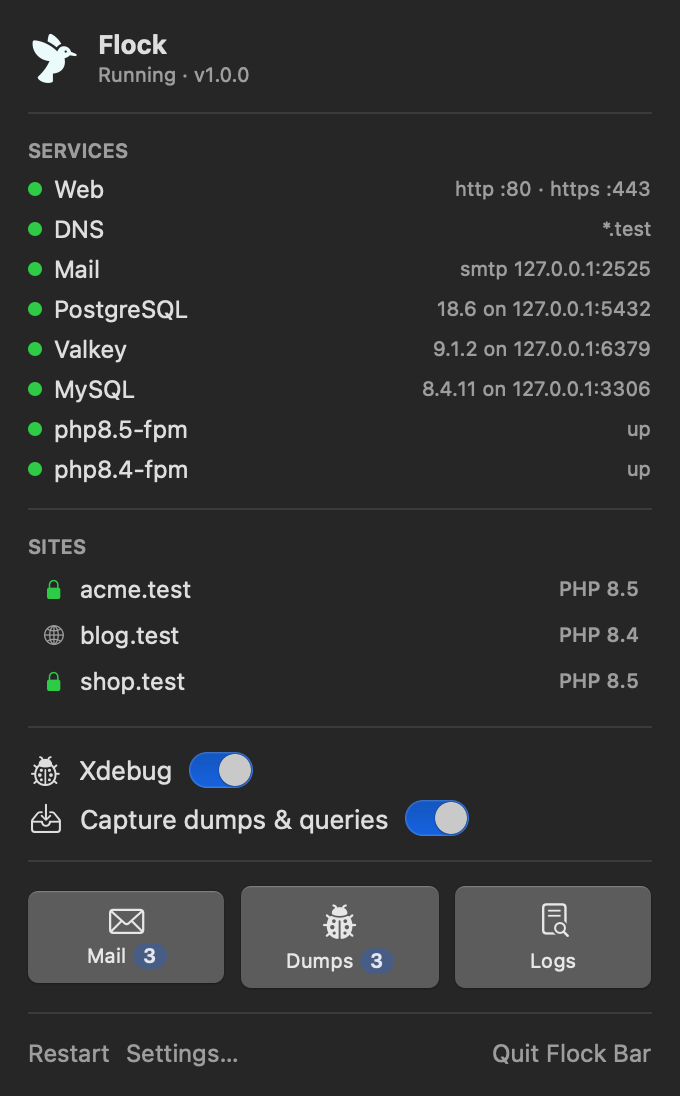Open the Dumps viewer button
This screenshot has height=1096, width=680.
pyautogui.click(x=340, y=937)
